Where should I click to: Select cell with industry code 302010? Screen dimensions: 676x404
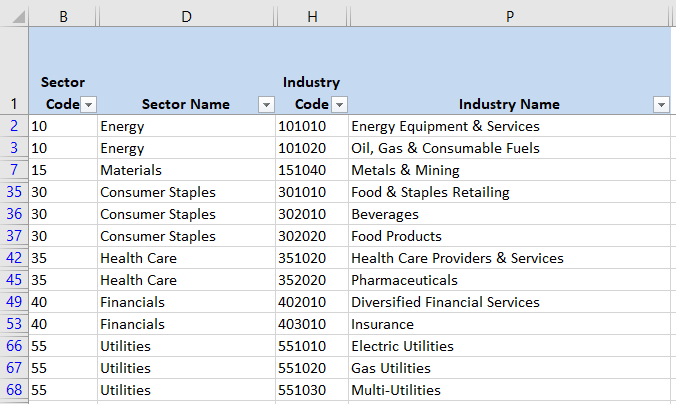tap(312, 214)
